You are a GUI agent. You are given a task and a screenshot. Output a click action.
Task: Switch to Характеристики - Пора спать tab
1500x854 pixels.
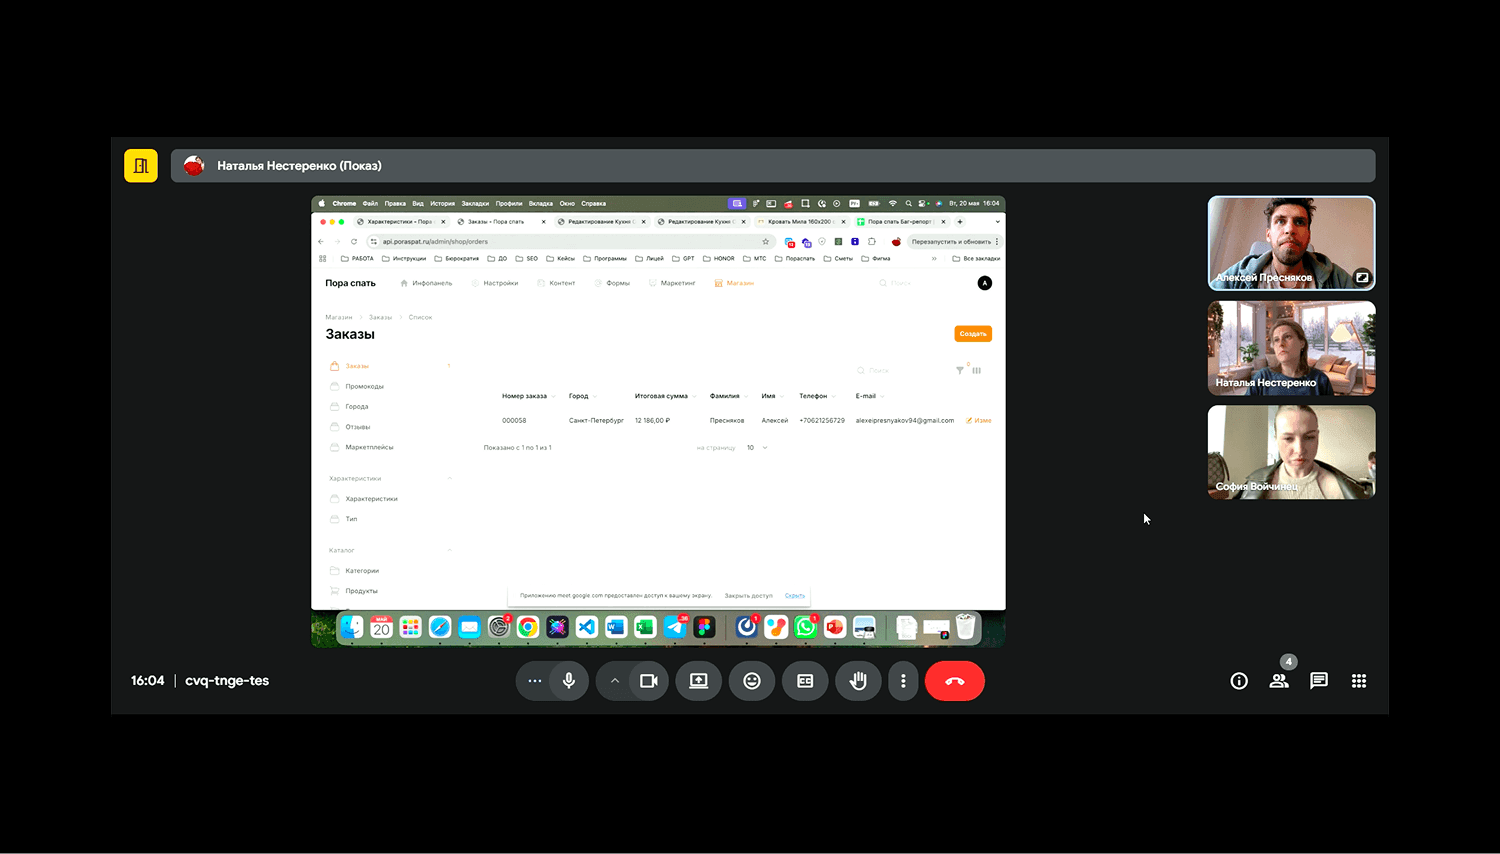pos(400,222)
